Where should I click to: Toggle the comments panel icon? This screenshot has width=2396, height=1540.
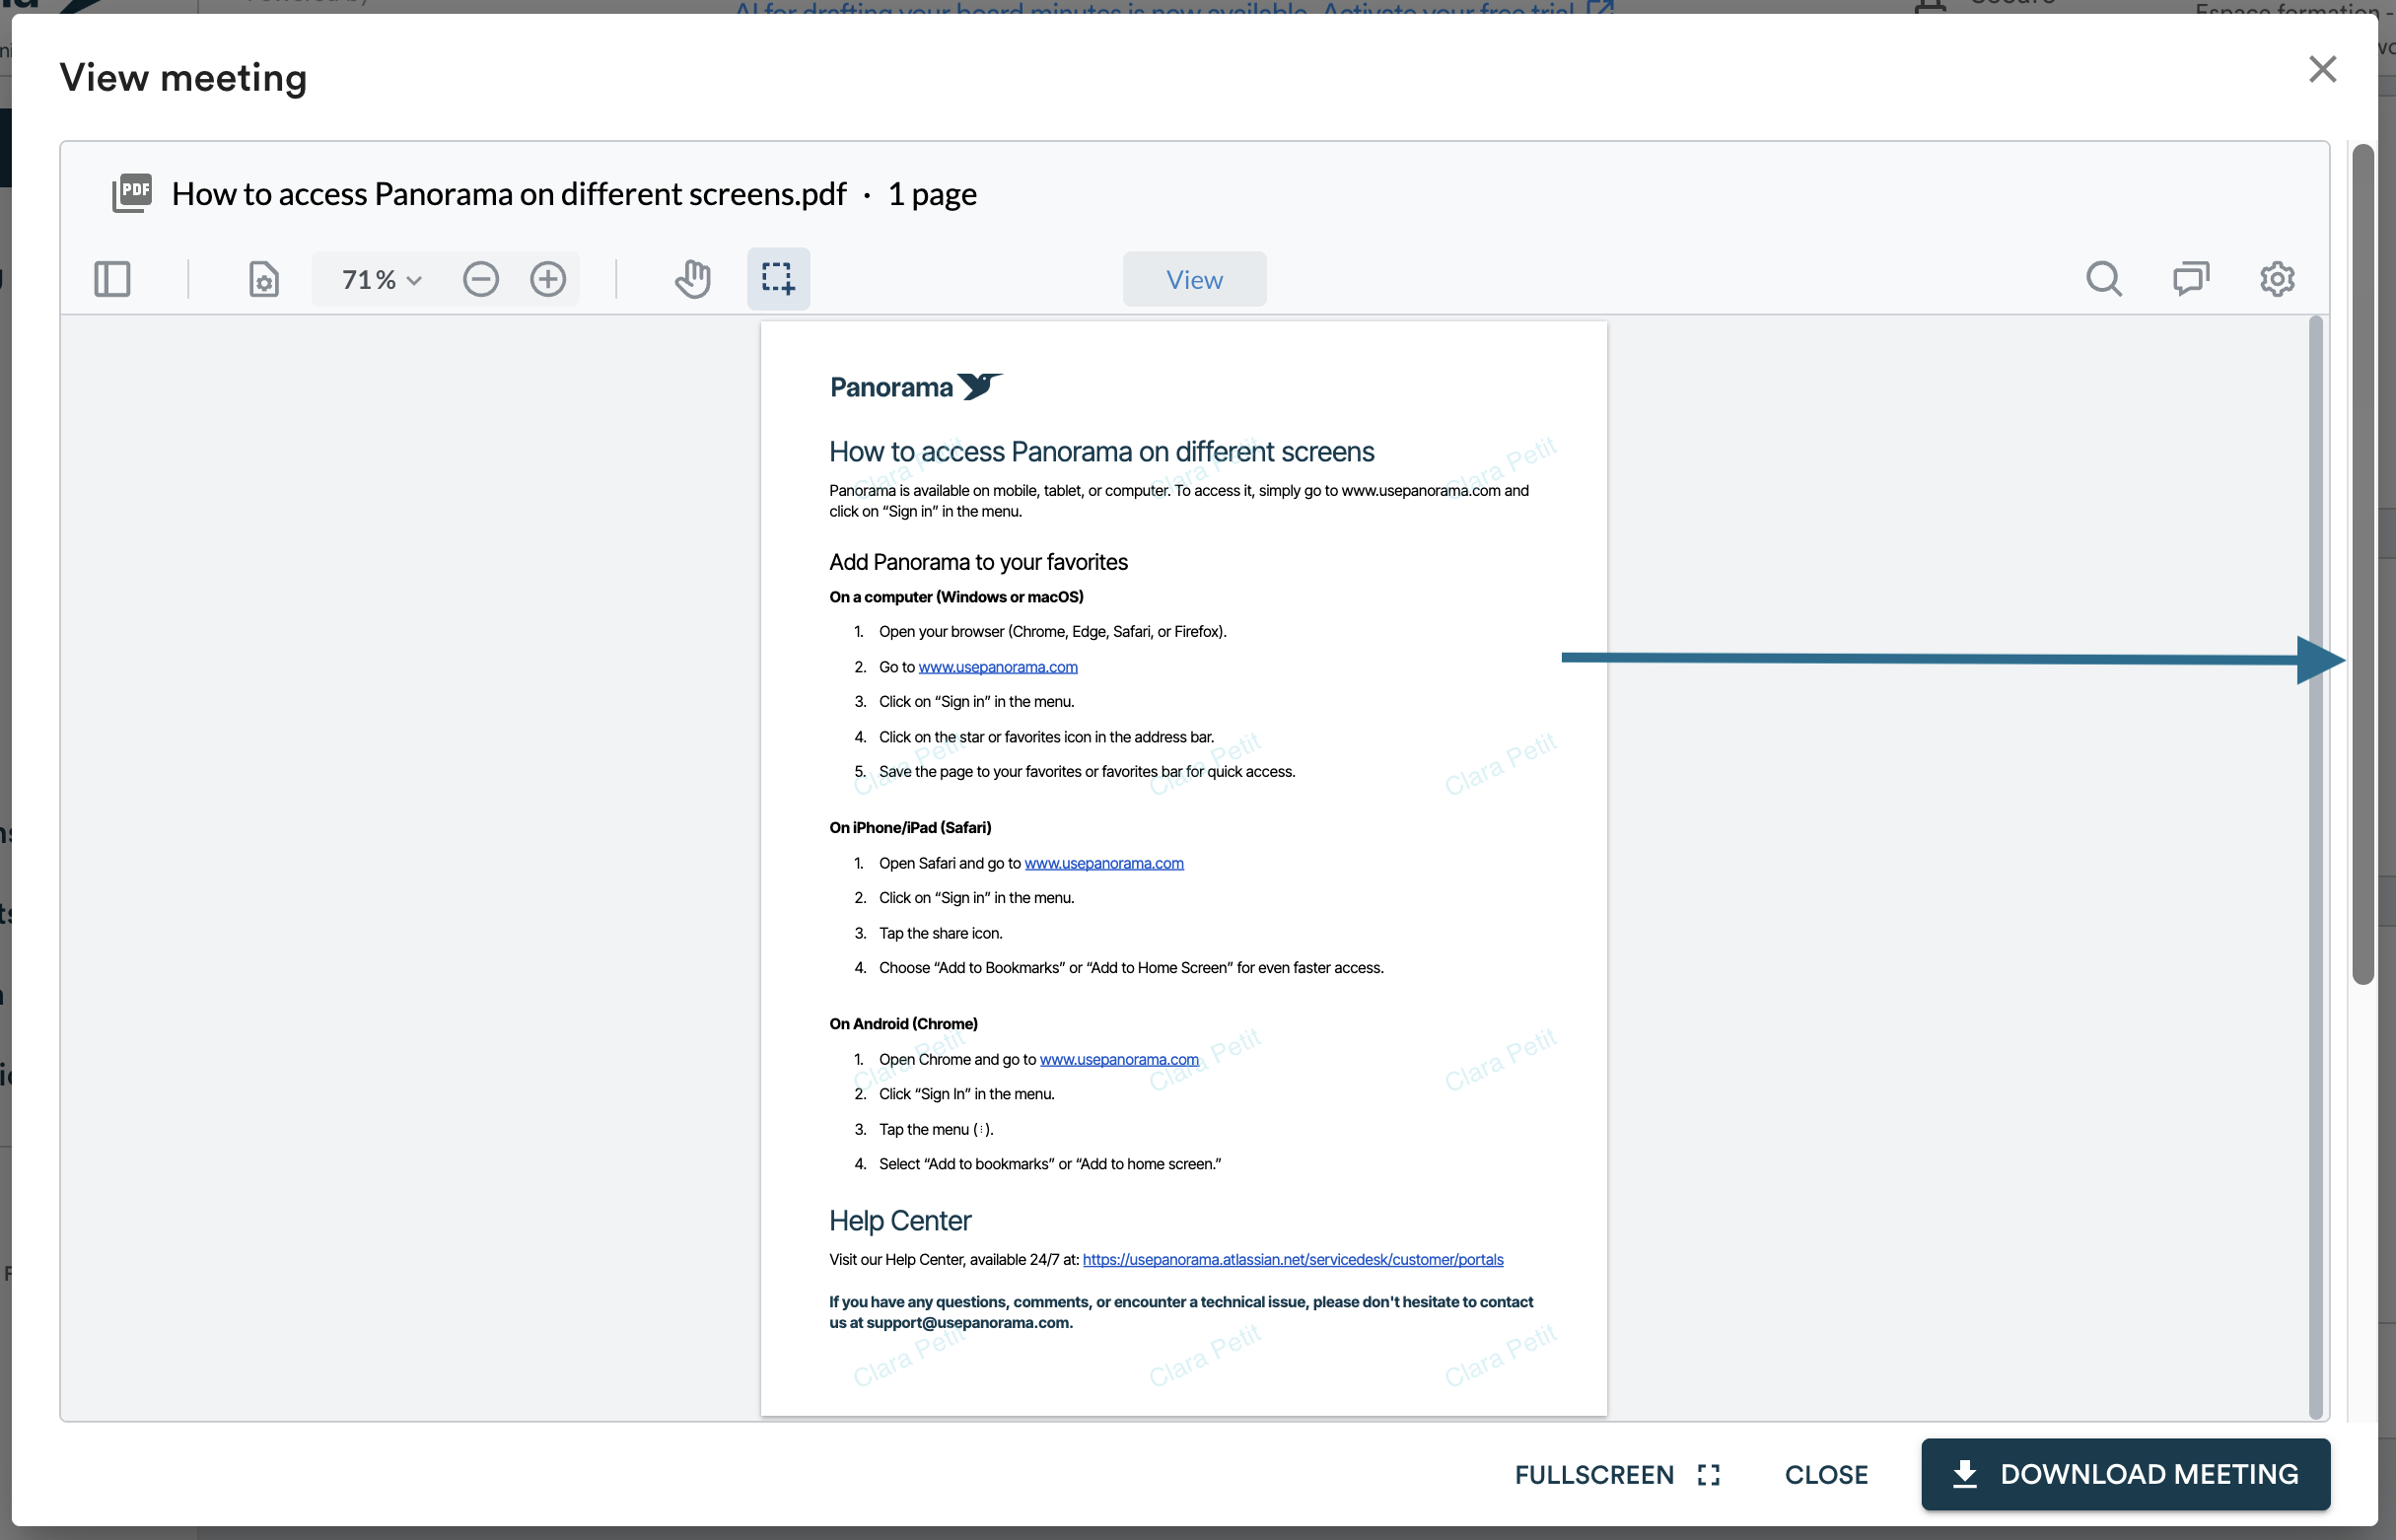coord(2190,279)
